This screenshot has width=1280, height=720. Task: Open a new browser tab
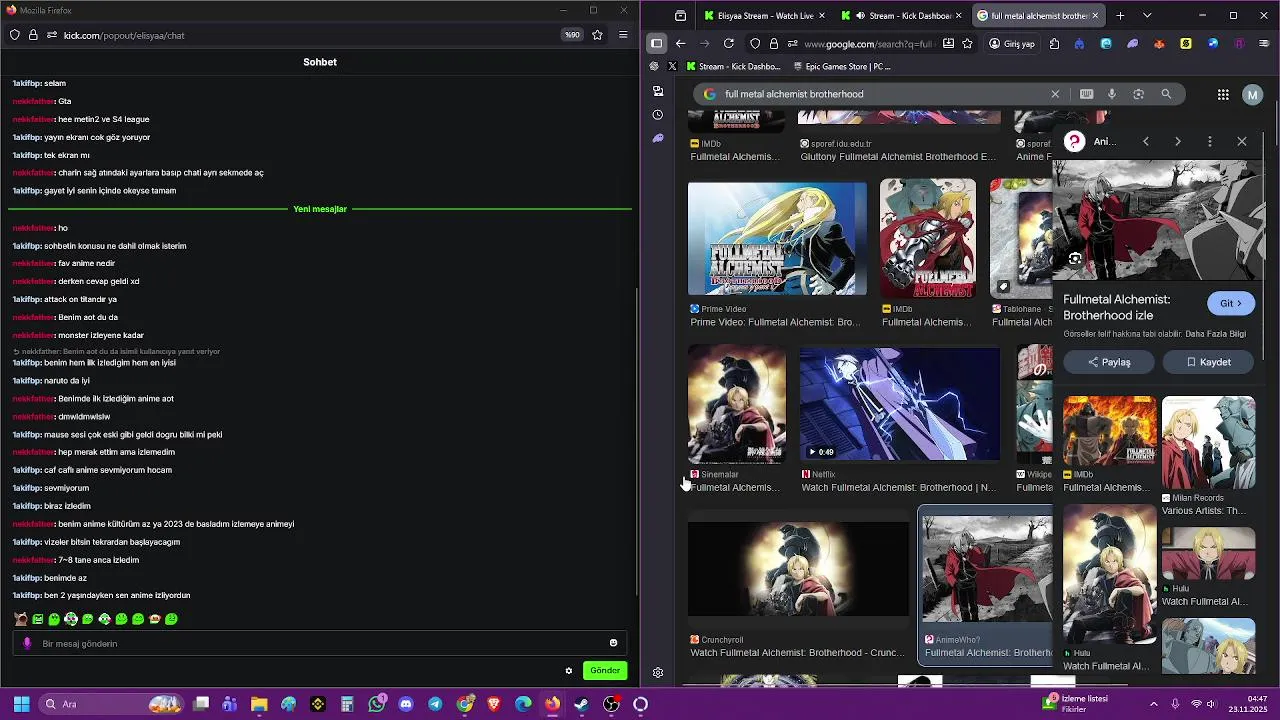point(1120,16)
